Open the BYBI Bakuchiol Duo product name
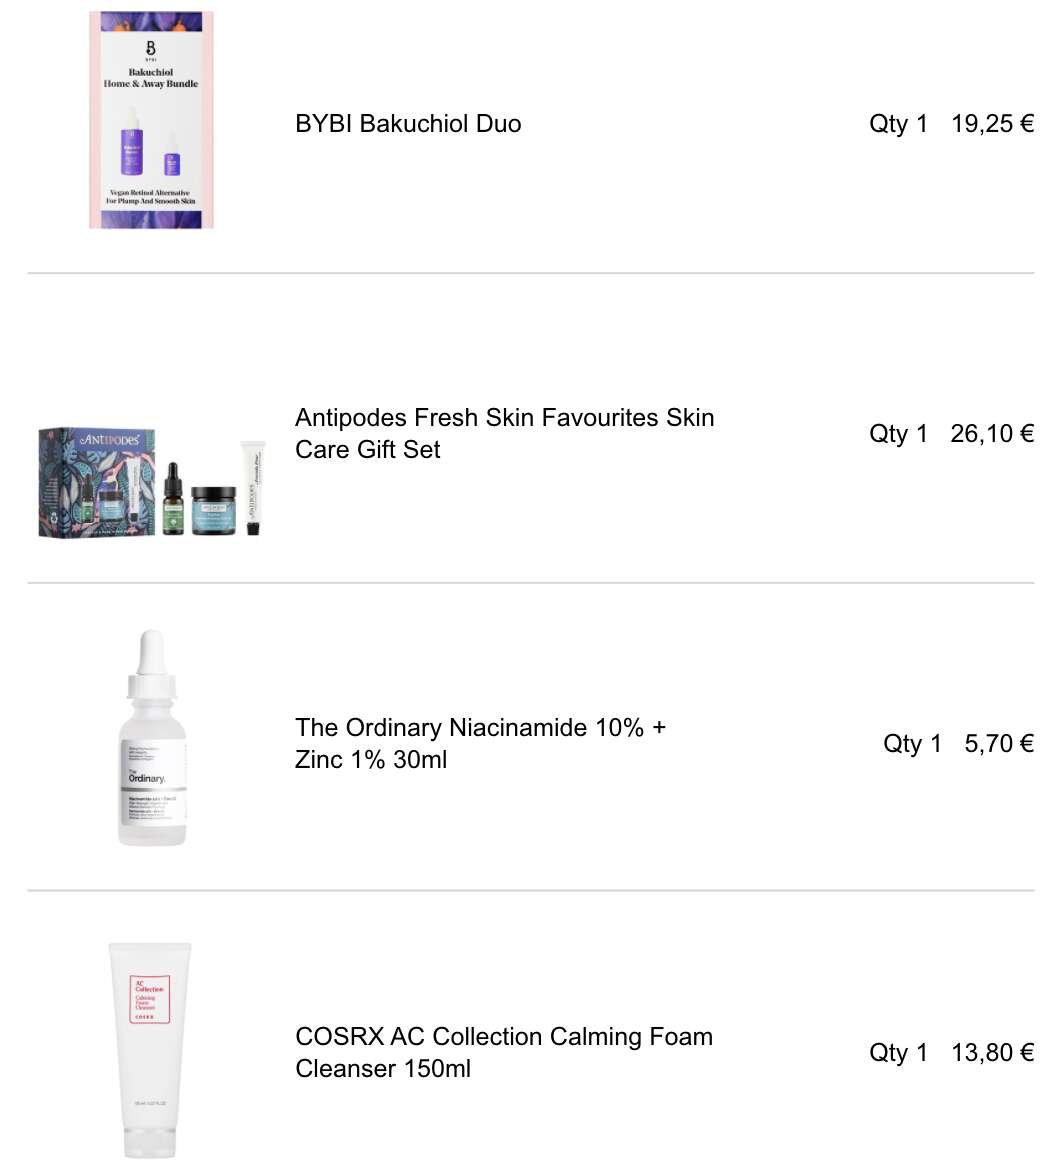 click(x=408, y=124)
